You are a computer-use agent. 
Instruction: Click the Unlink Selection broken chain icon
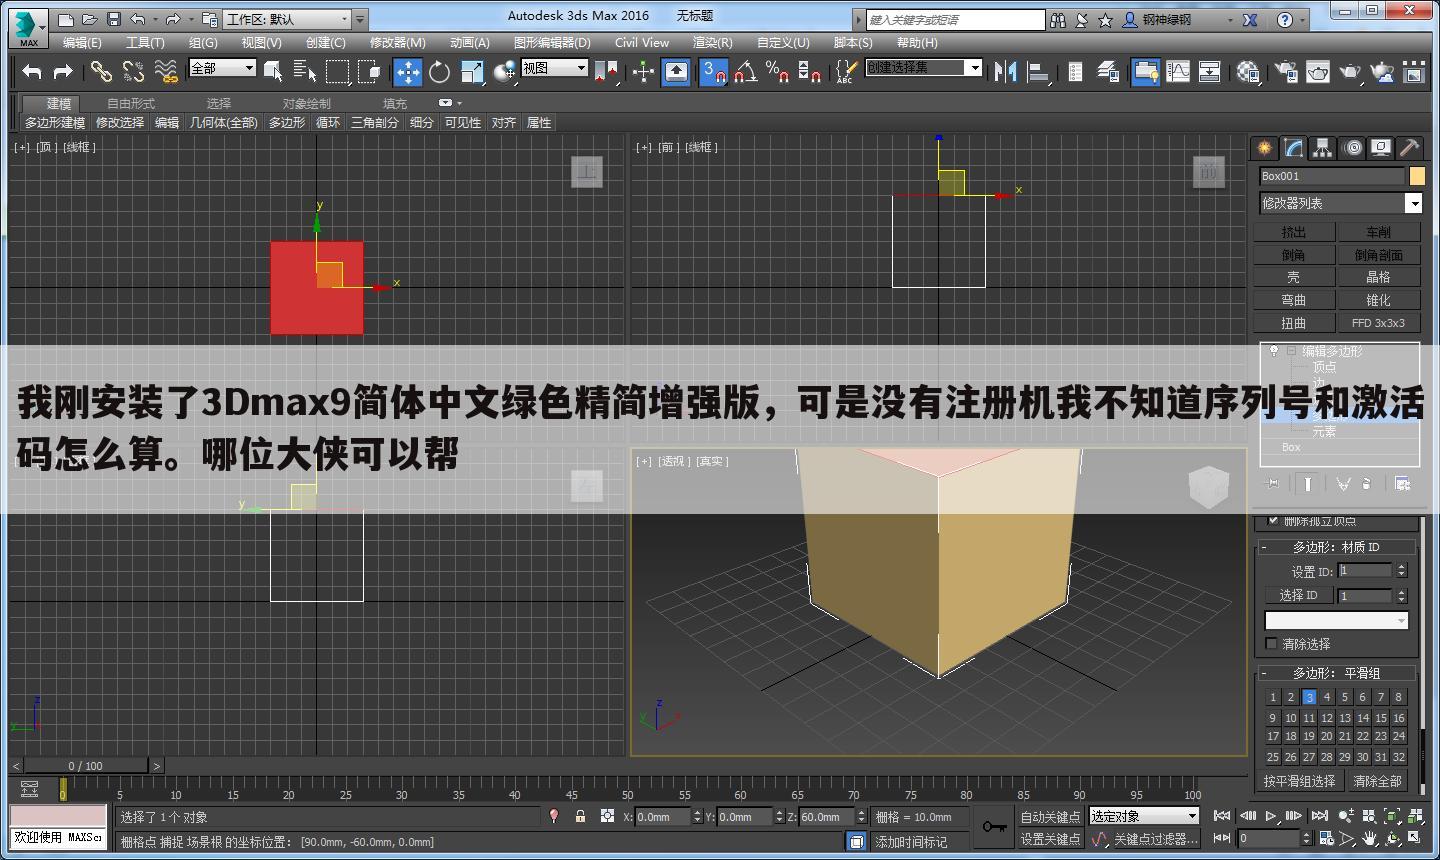133,71
